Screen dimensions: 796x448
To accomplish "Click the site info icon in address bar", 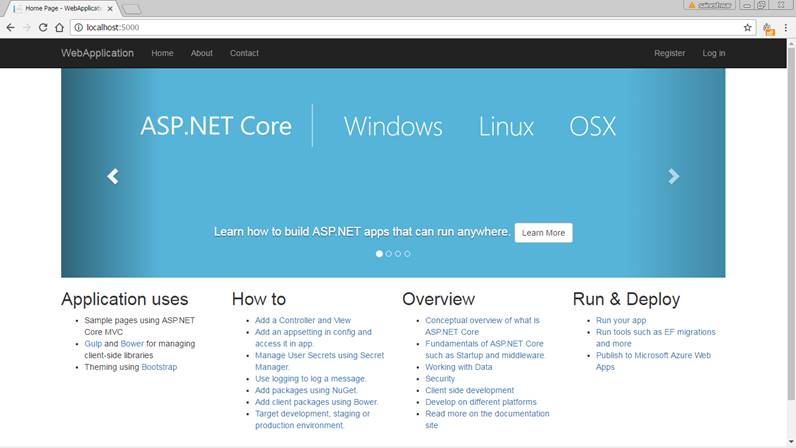I will tap(79, 27).
